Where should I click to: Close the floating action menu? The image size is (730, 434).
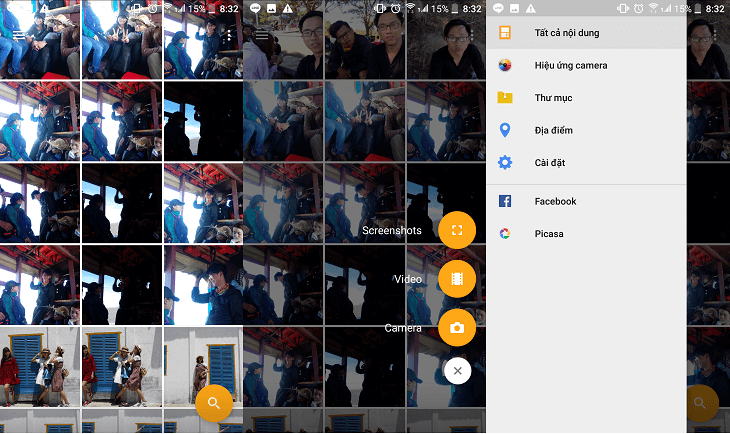tap(457, 371)
